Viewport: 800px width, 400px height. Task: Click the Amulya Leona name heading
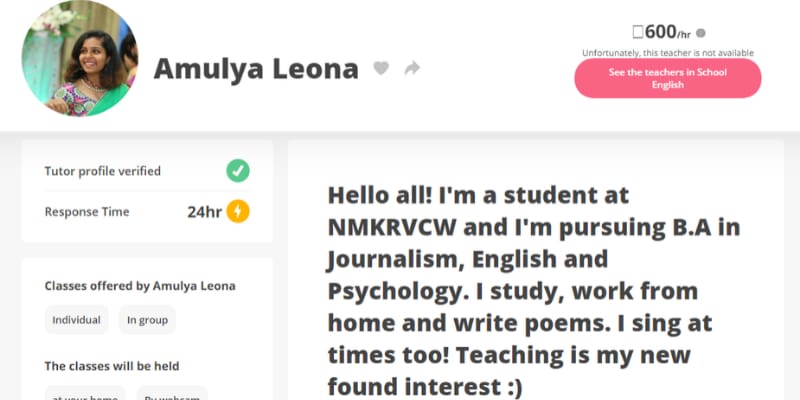click(x=256, y=68)
